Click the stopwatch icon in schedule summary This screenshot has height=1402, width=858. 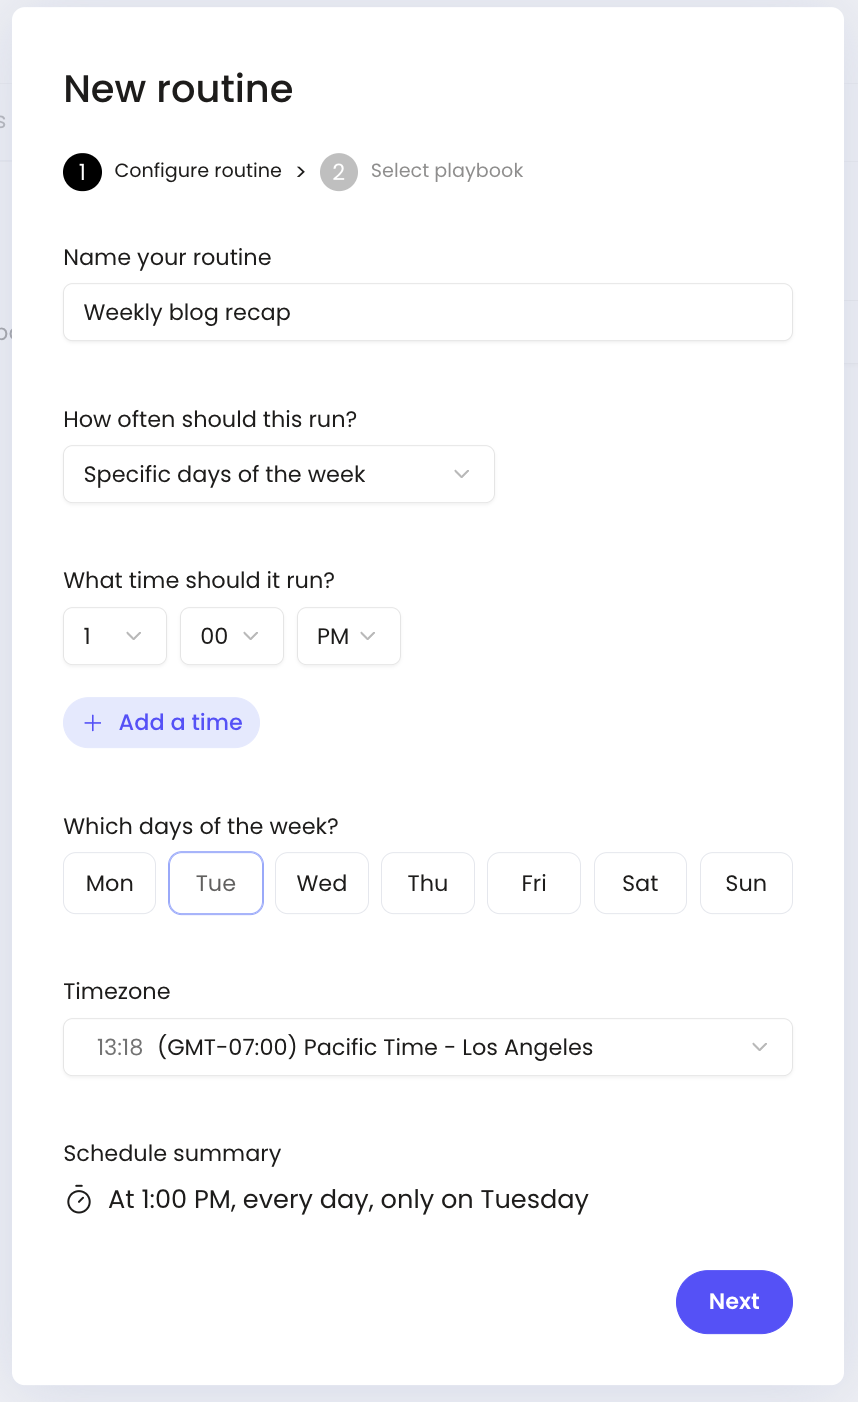pyautogui.click(x=79, y=1199)
